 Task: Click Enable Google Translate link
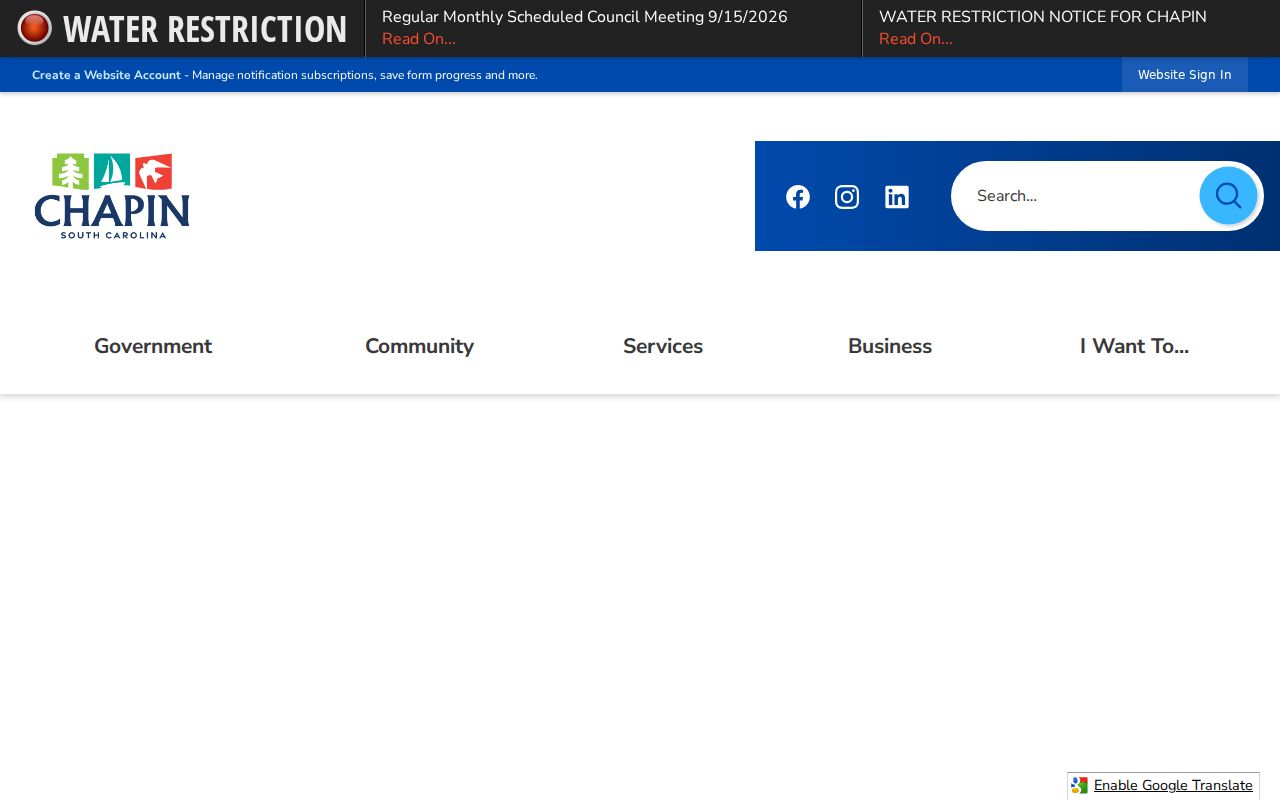pos(1173,786)
